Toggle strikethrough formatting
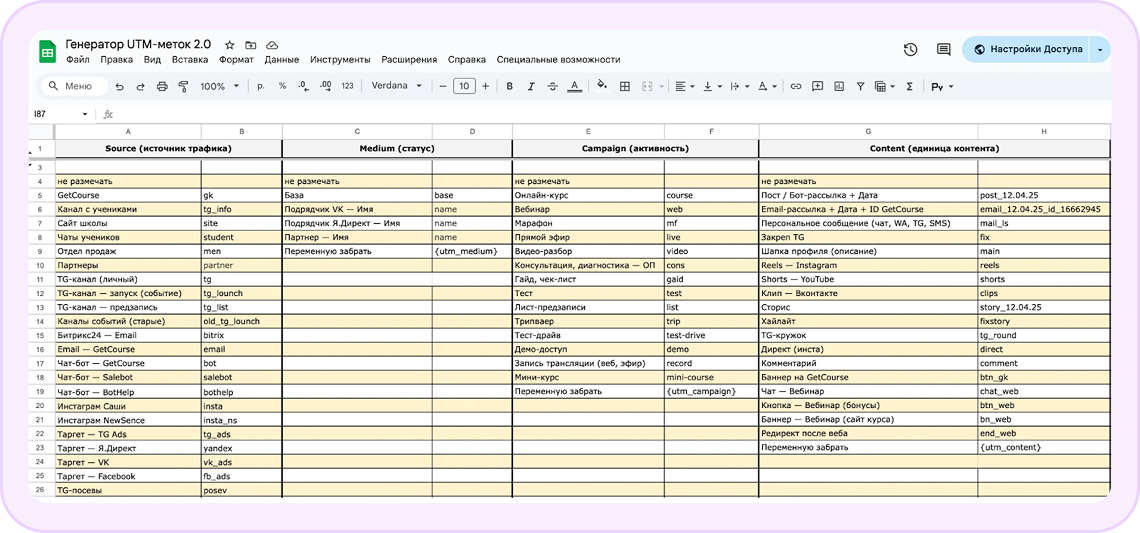 552,87
